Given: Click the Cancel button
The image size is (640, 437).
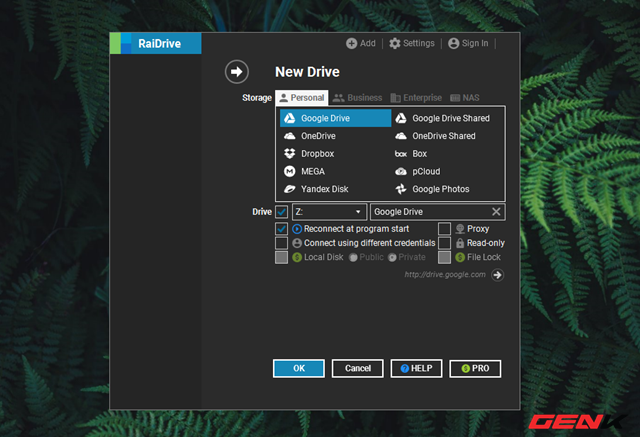Looking at the screenshot, I should 358,368.
